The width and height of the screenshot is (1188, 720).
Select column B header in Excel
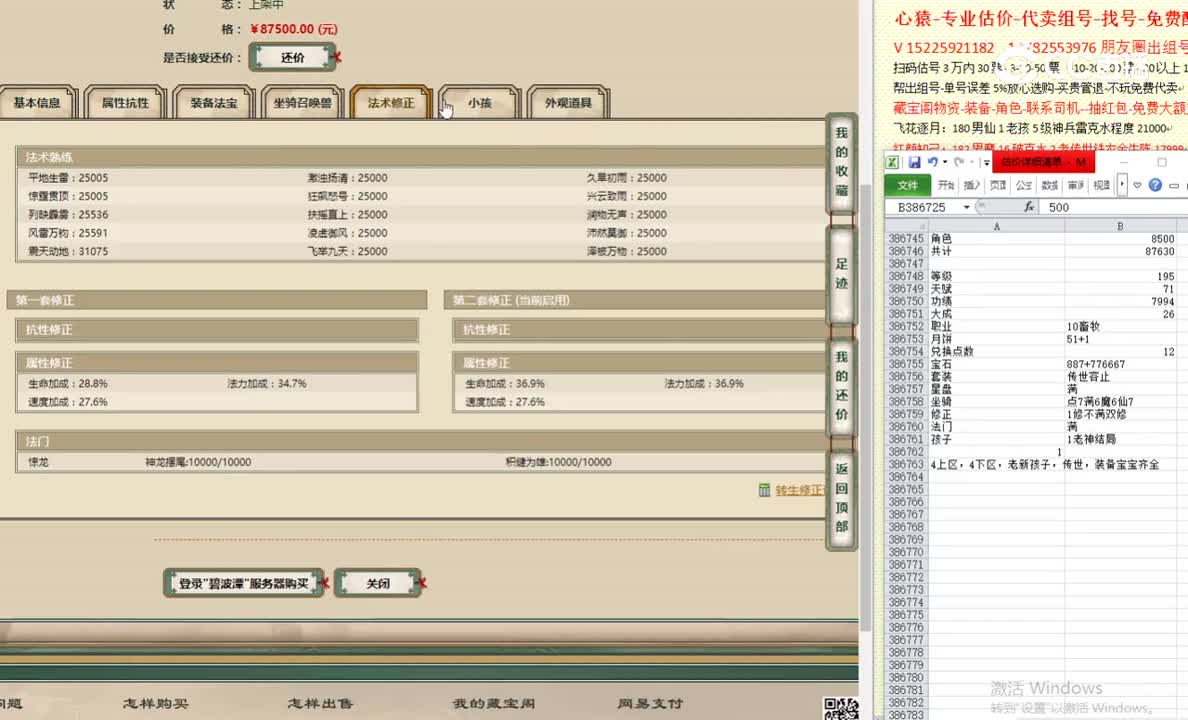pos(1120,226)
